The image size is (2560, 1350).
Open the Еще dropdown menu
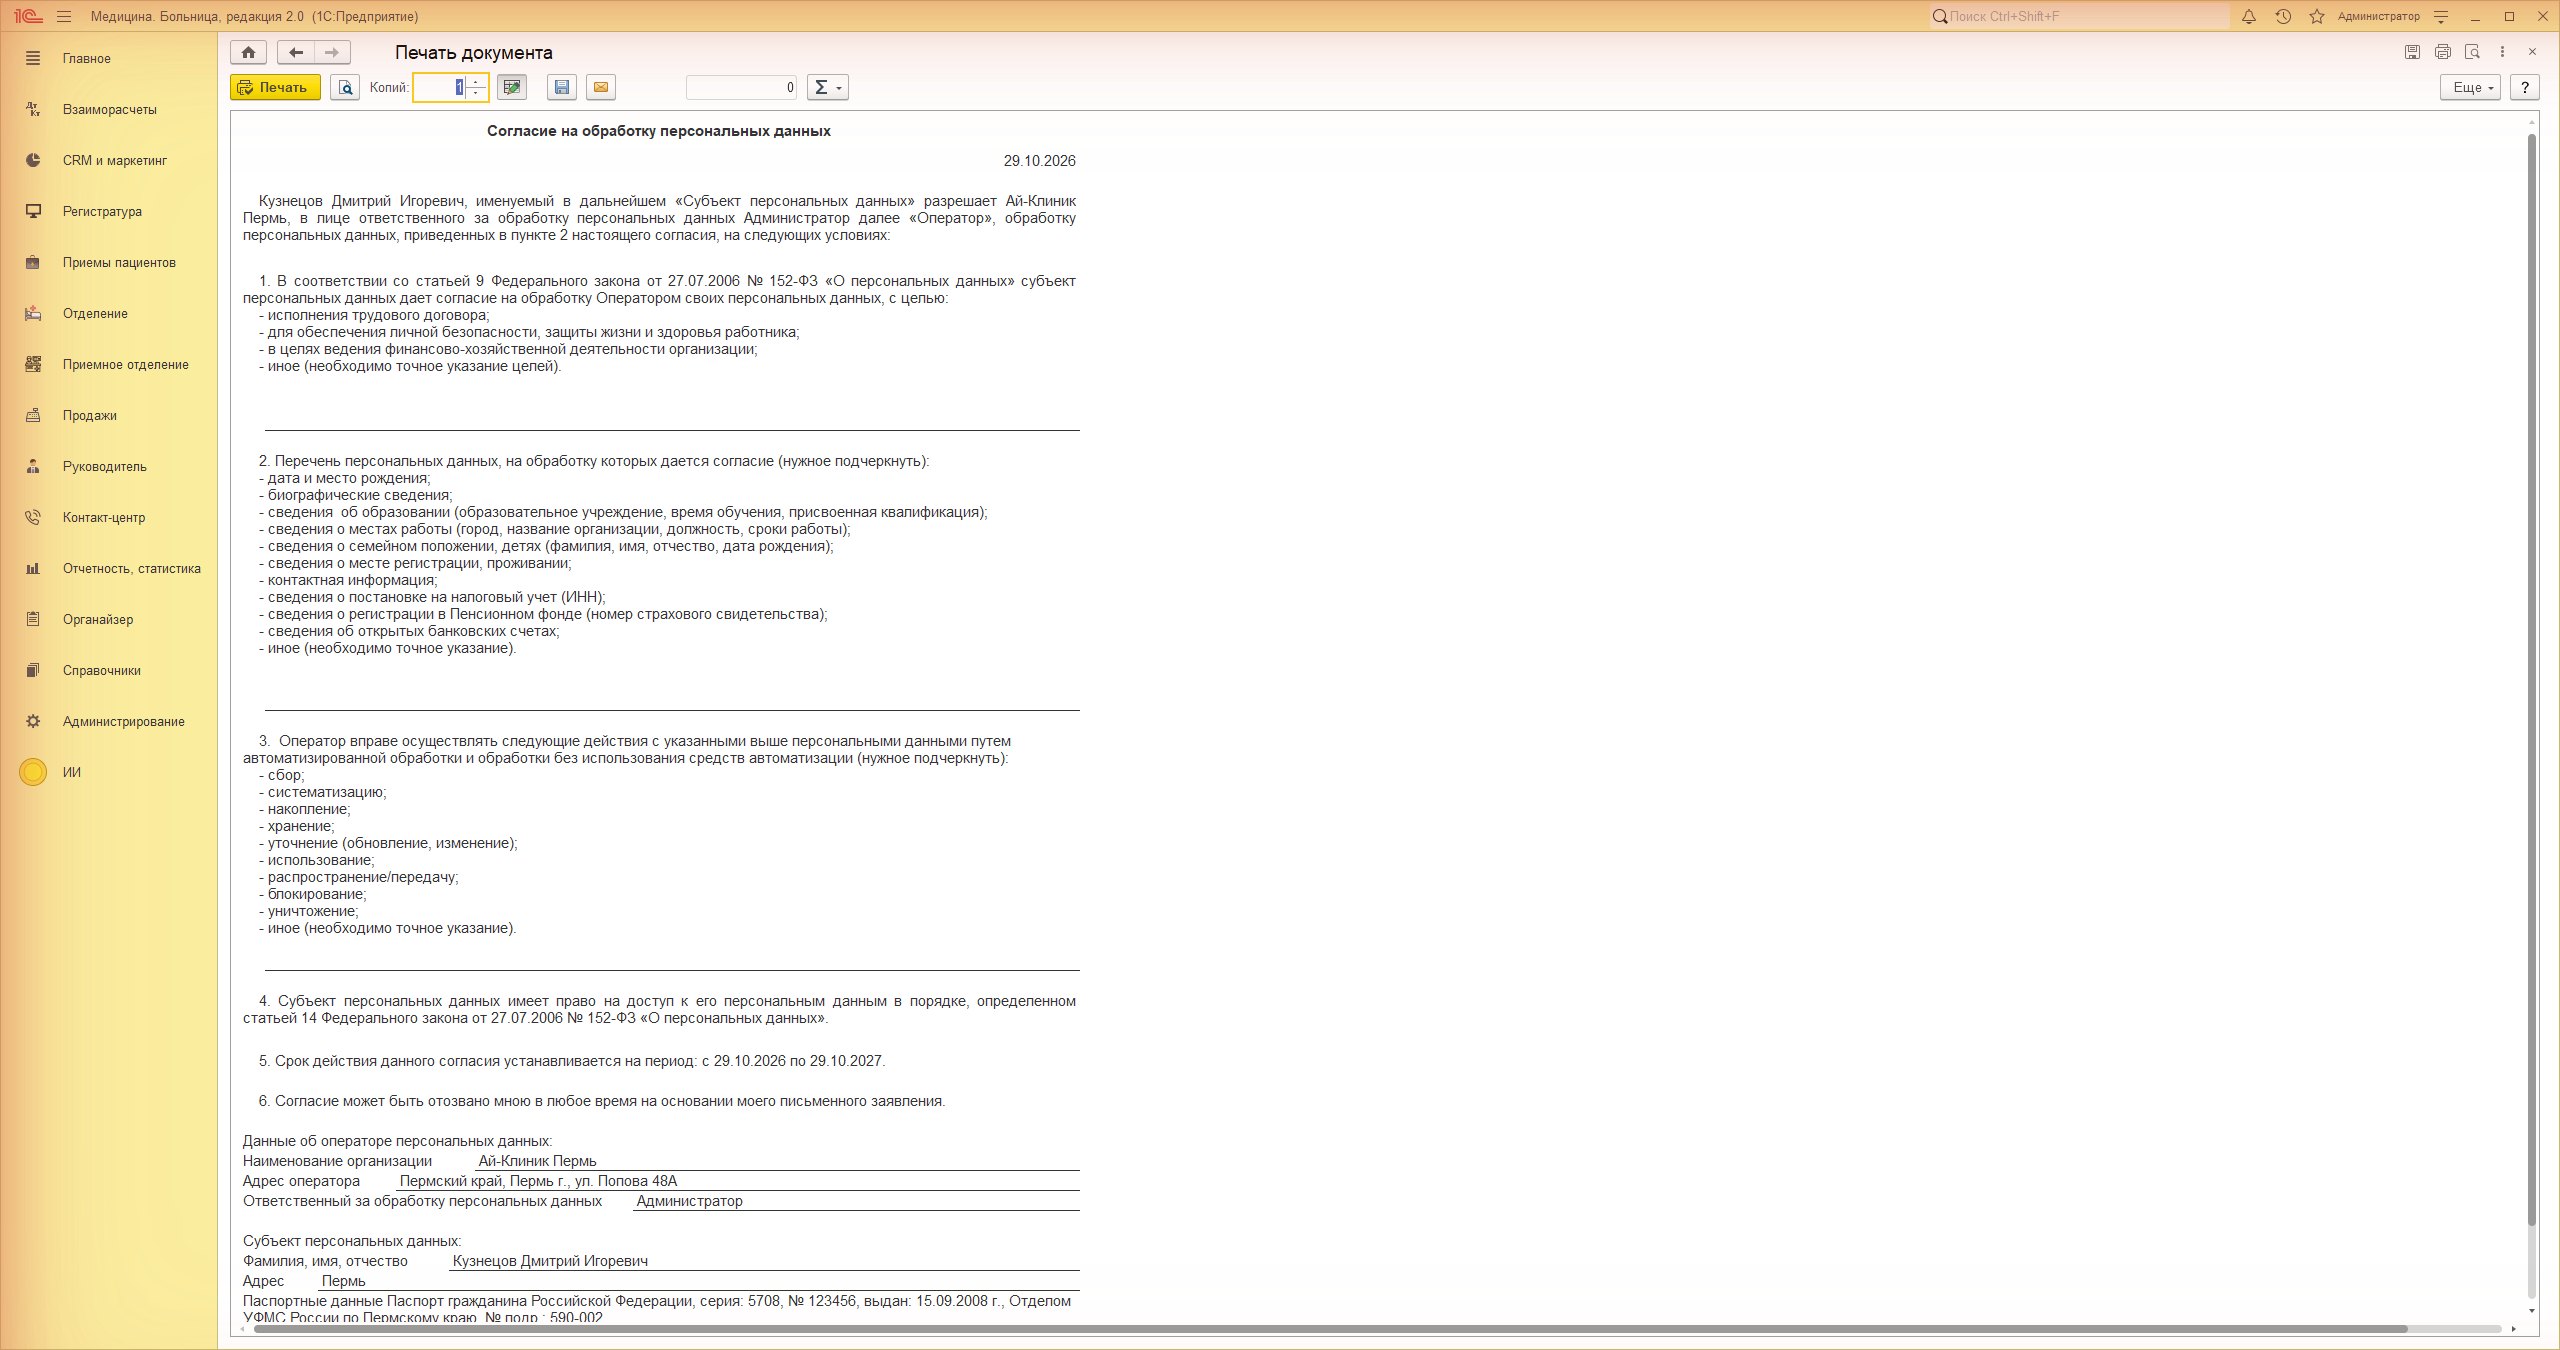2470,88
